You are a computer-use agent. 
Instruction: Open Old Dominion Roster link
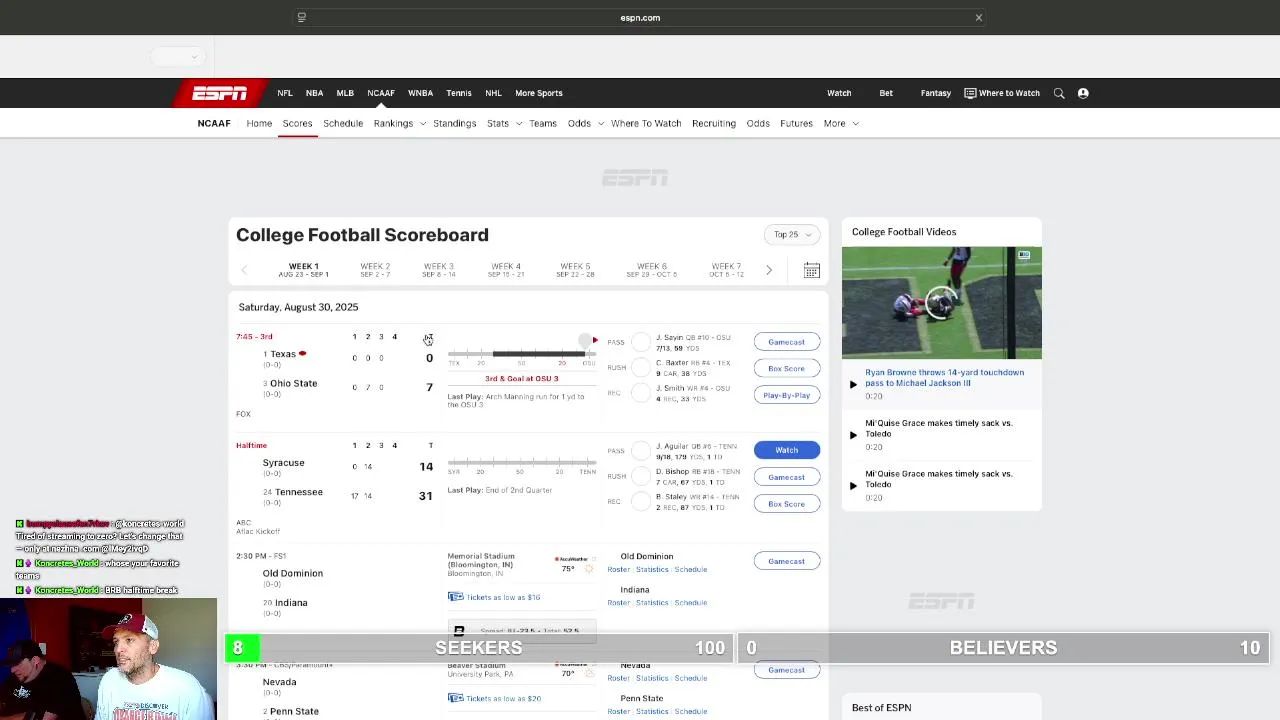tap(618, 569)
